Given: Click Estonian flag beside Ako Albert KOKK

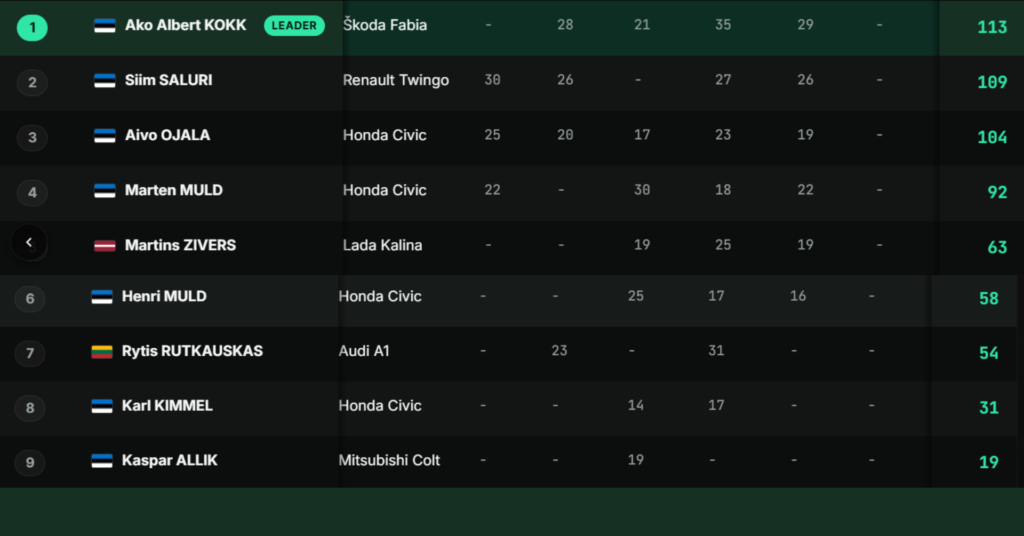Looking at the screenshot, I should [x=104, y=25].
